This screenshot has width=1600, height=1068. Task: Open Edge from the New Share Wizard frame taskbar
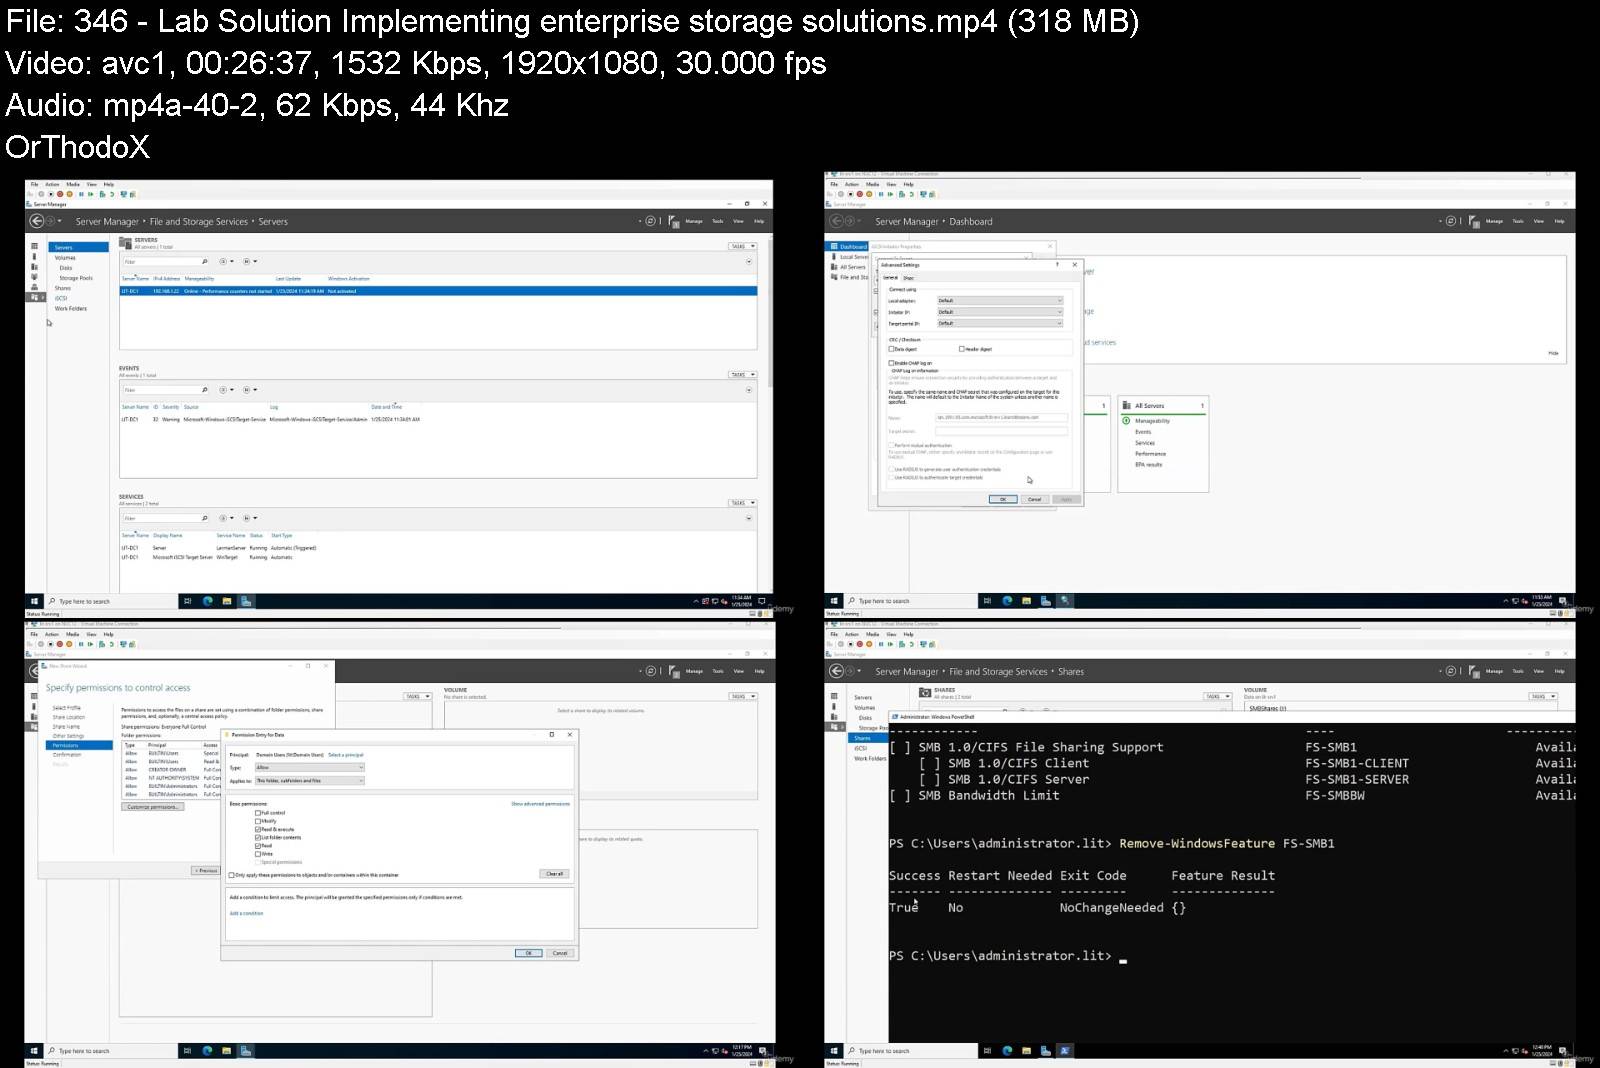point(208,1051)
